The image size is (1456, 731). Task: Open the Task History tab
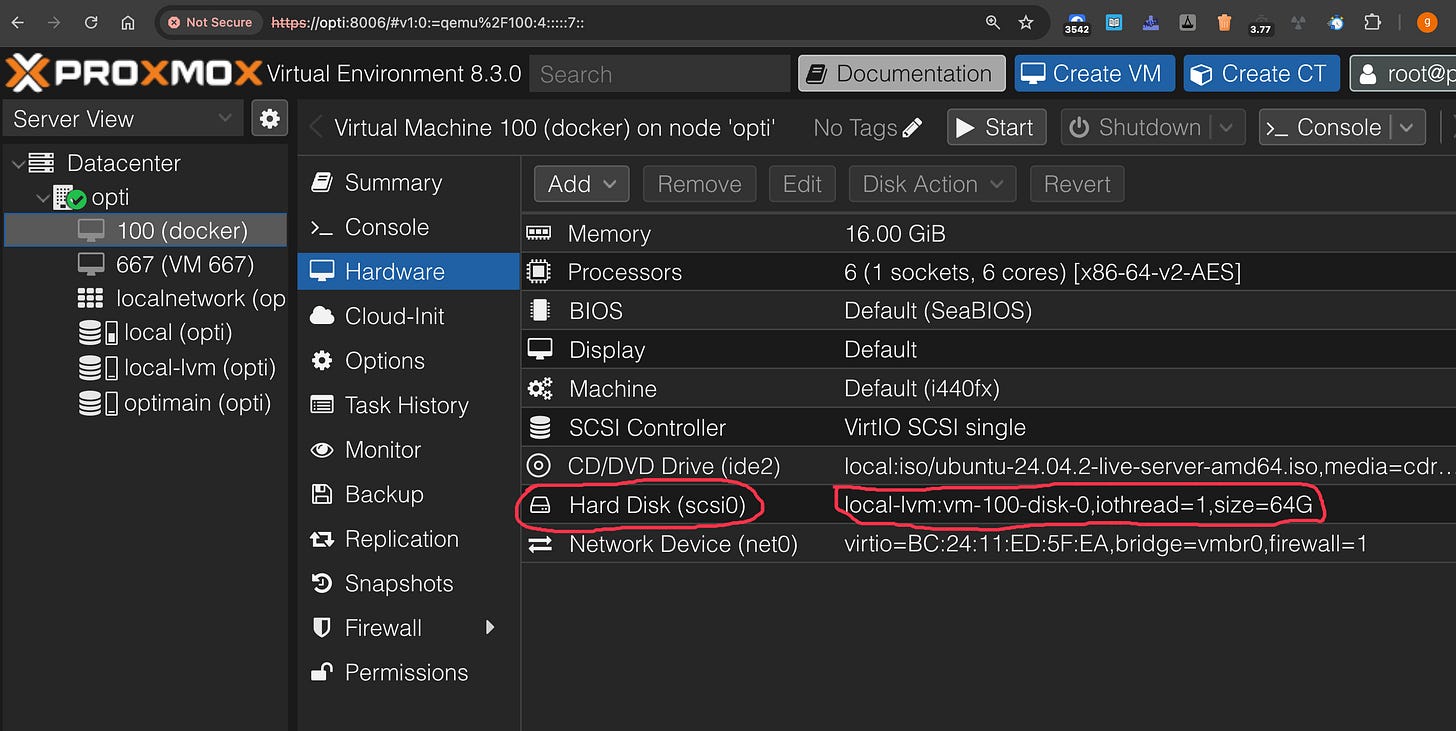409,405
